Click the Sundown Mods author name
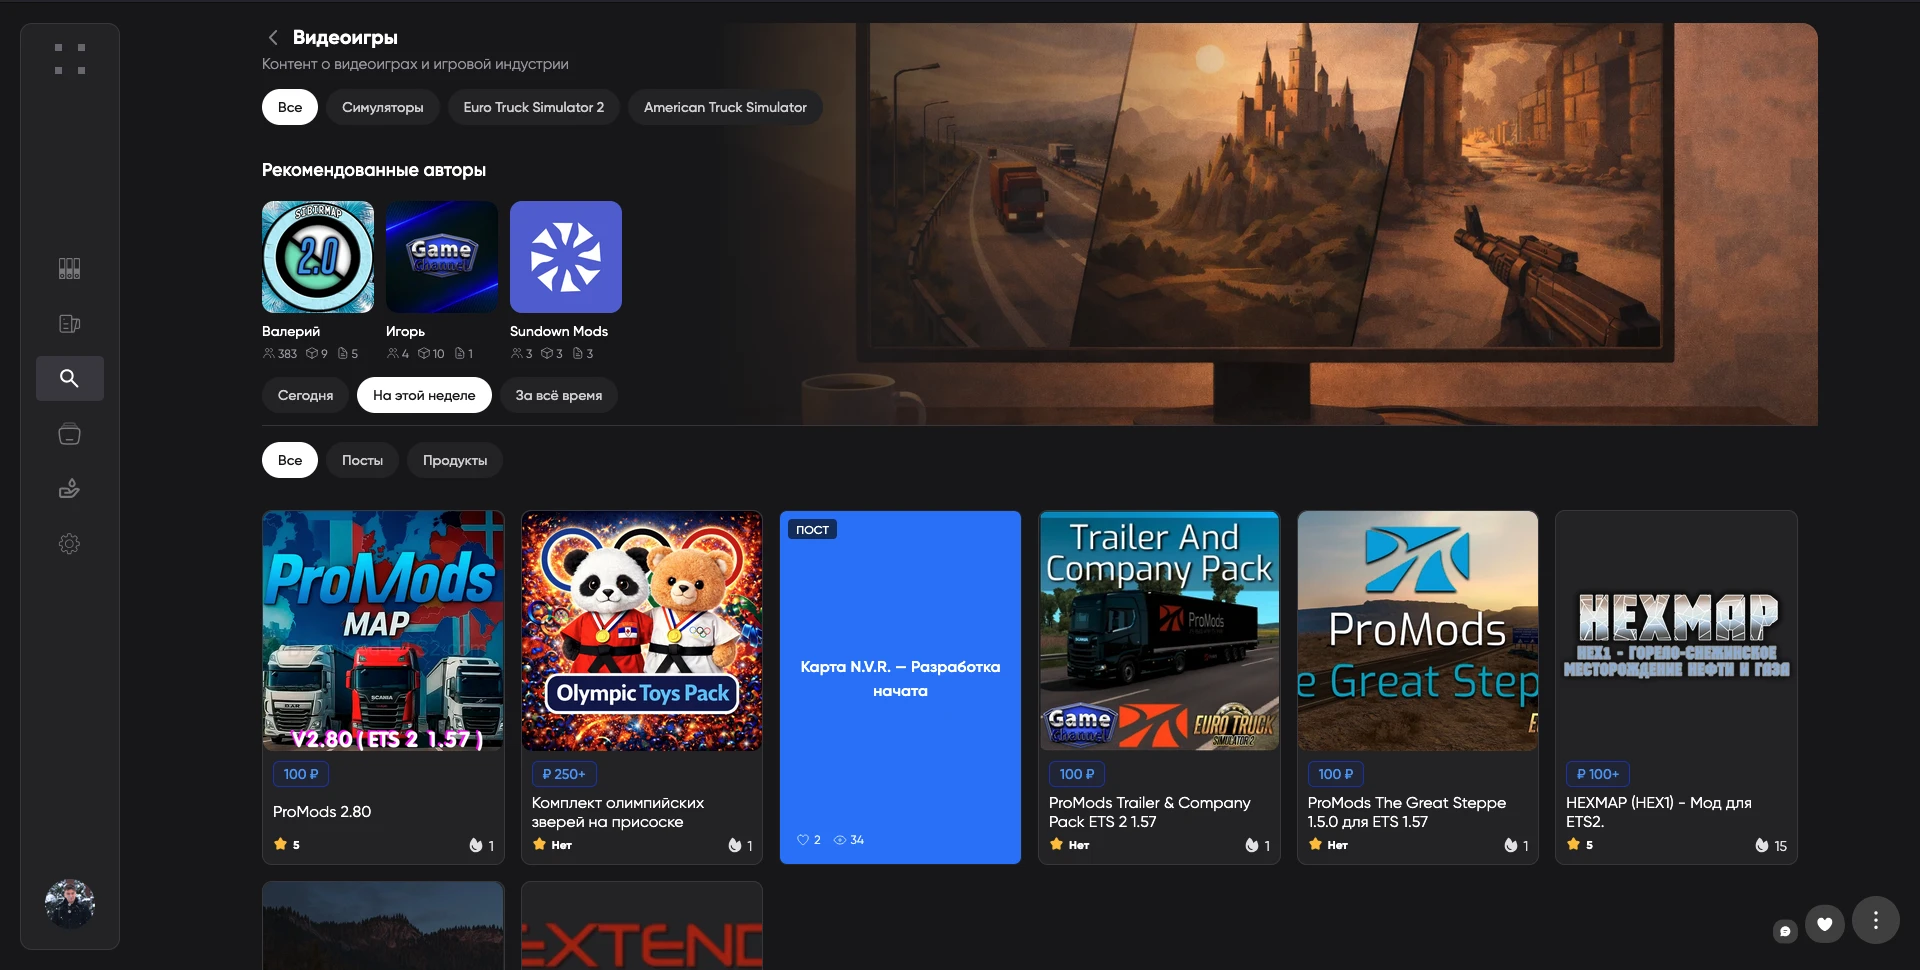Viewport: 1920px width, 970px height. (559, 331)
